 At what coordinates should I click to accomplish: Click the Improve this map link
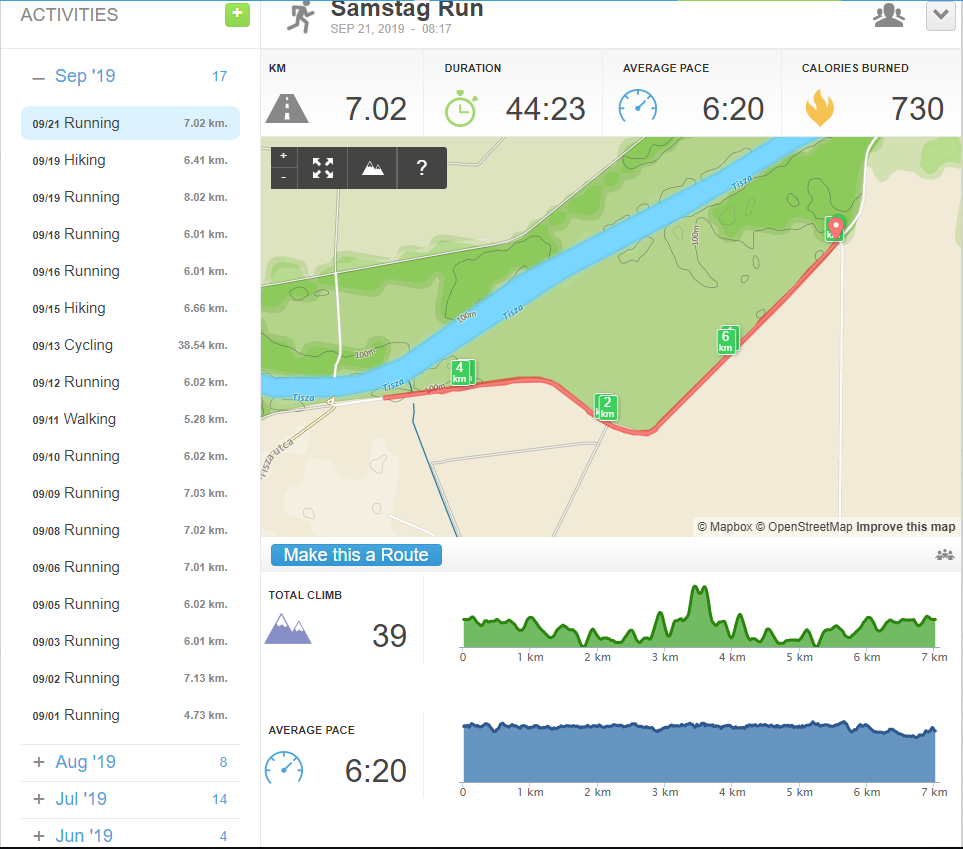[x=905, y=526]
